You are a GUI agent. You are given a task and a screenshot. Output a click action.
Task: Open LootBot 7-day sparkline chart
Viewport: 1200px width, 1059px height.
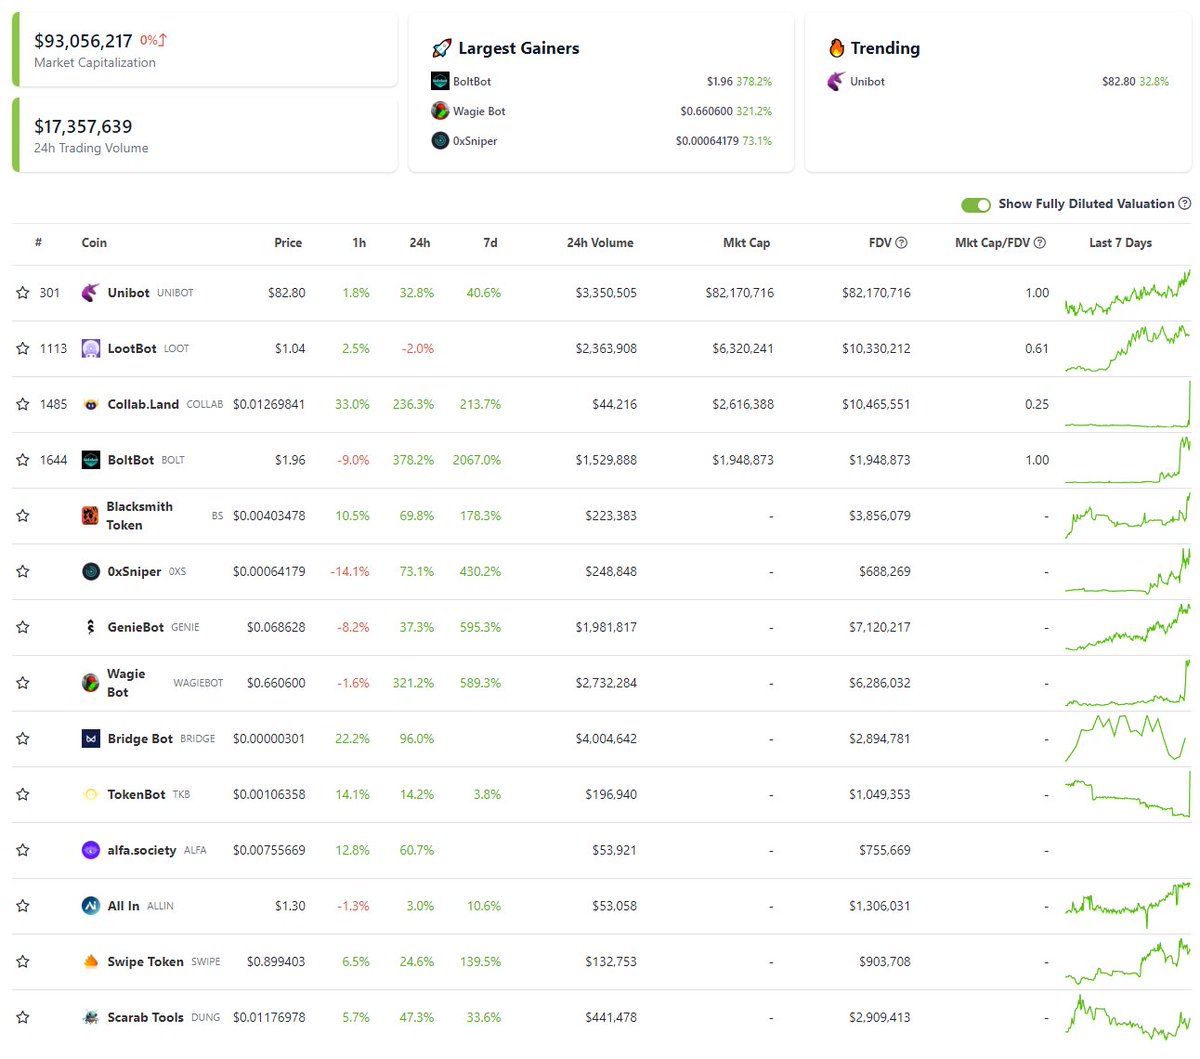1127,349
